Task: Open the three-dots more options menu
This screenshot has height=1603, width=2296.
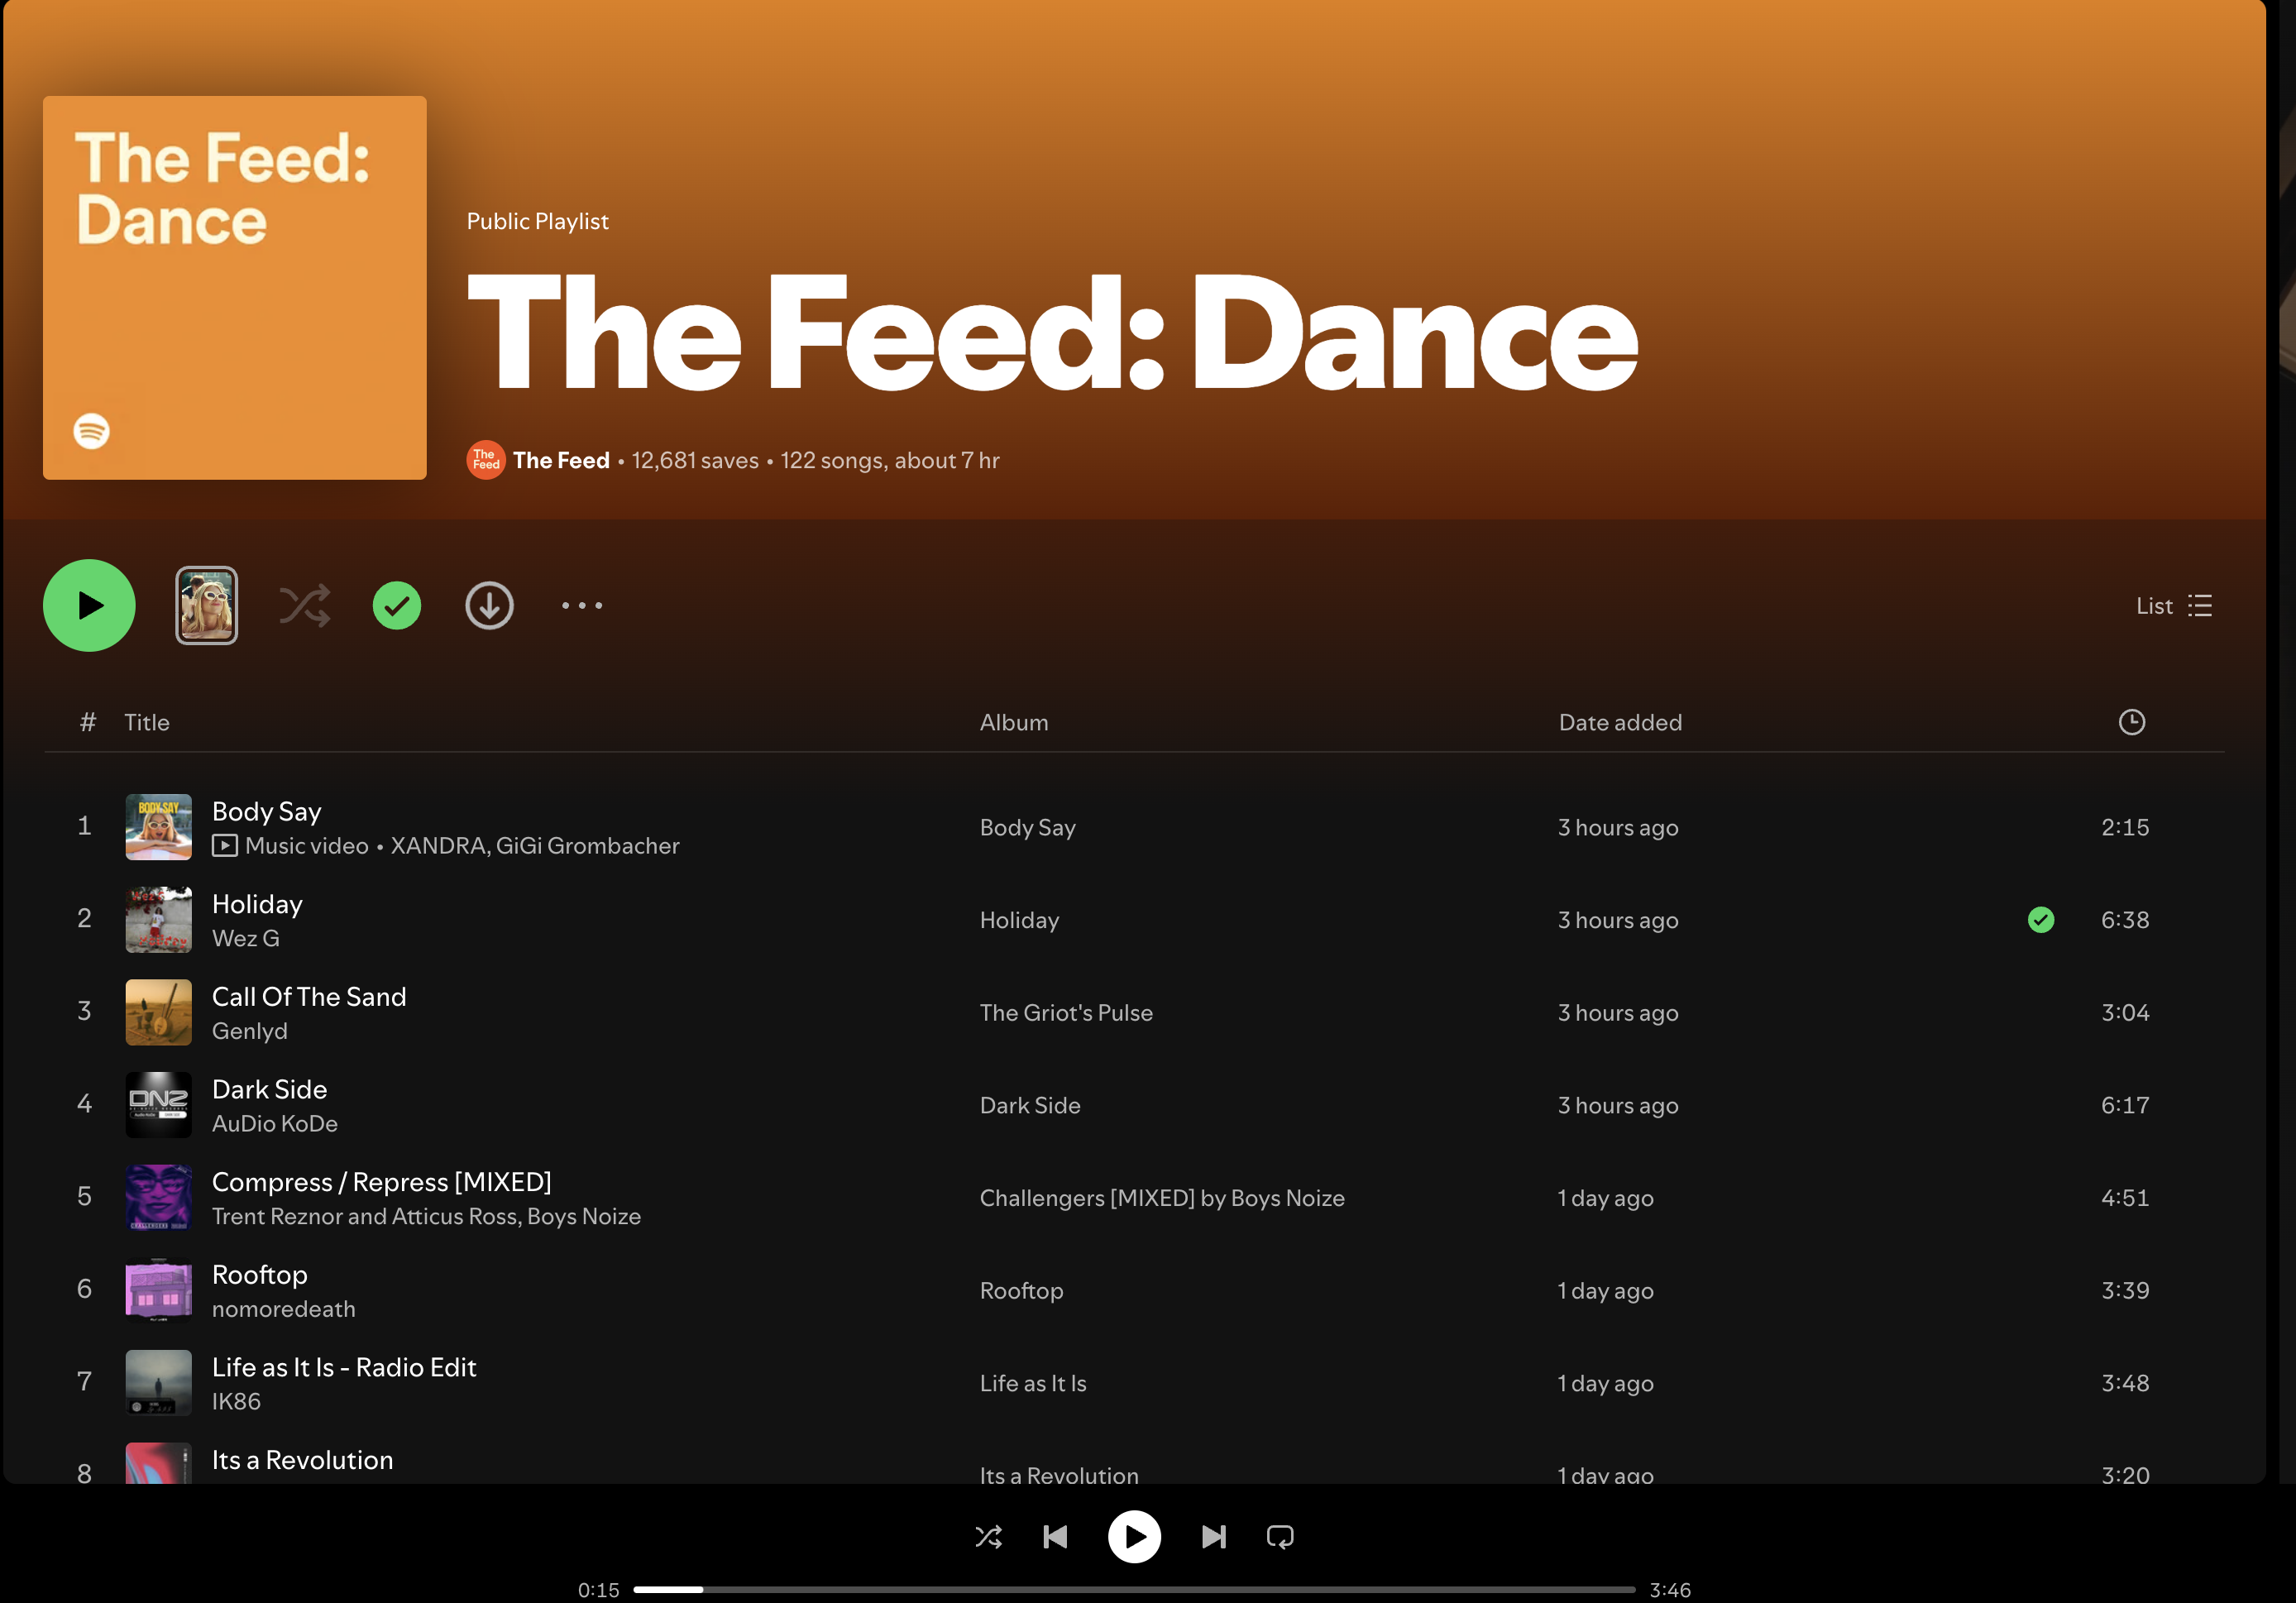Action: tap(582, 605)
